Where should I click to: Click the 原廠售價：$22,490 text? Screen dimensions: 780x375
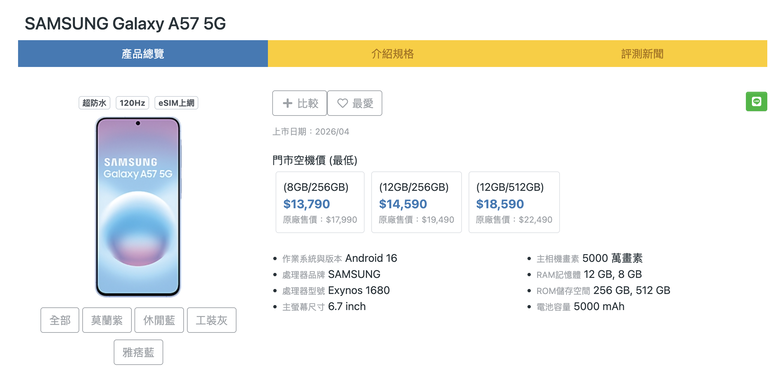(514, 220)
